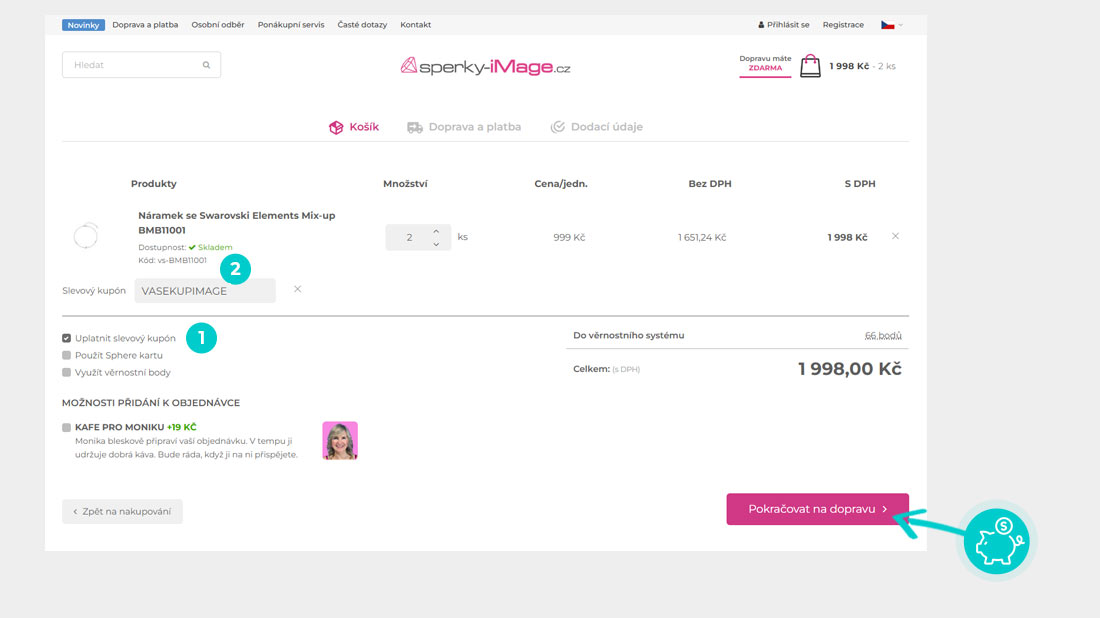Click the search magnifier icon
The image size is (1100, 618).
(x=207, y=65)
